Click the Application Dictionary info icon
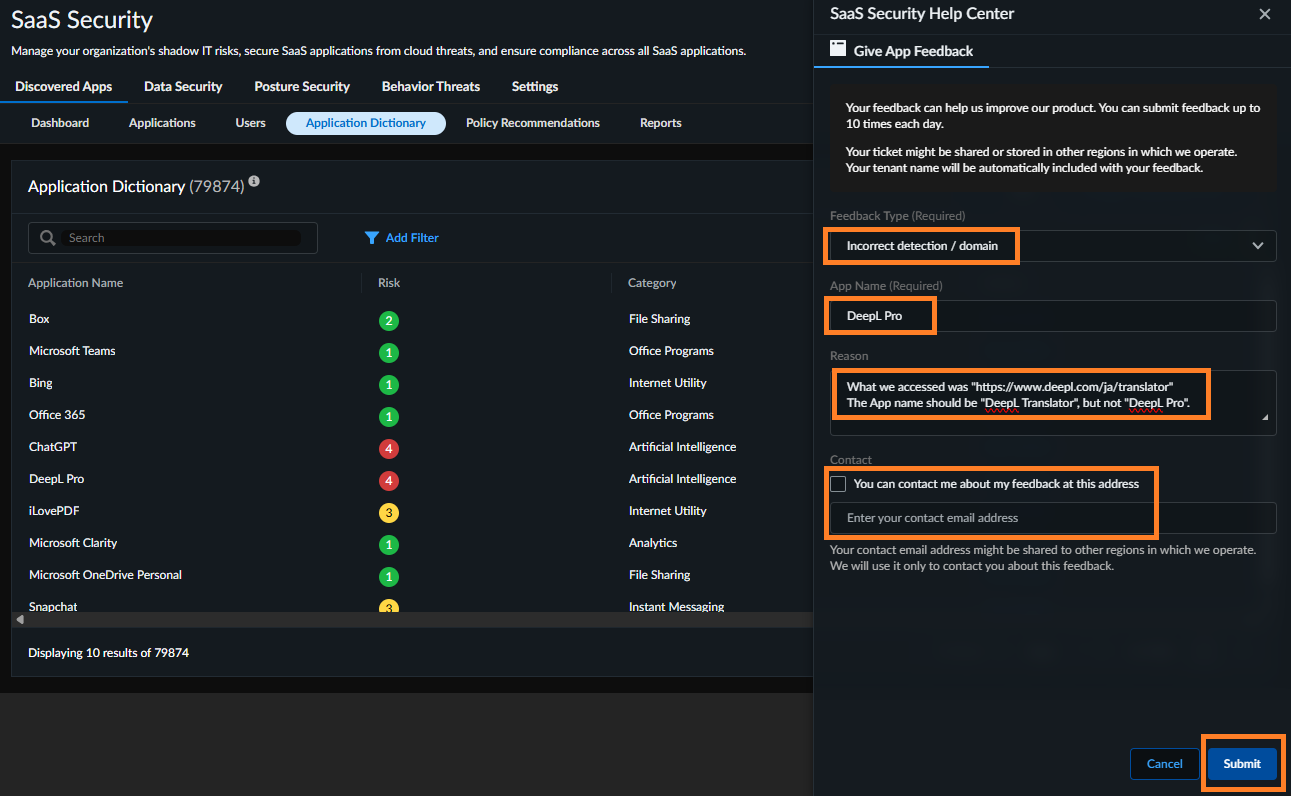Screen dimensions: 1291x796 254,182
